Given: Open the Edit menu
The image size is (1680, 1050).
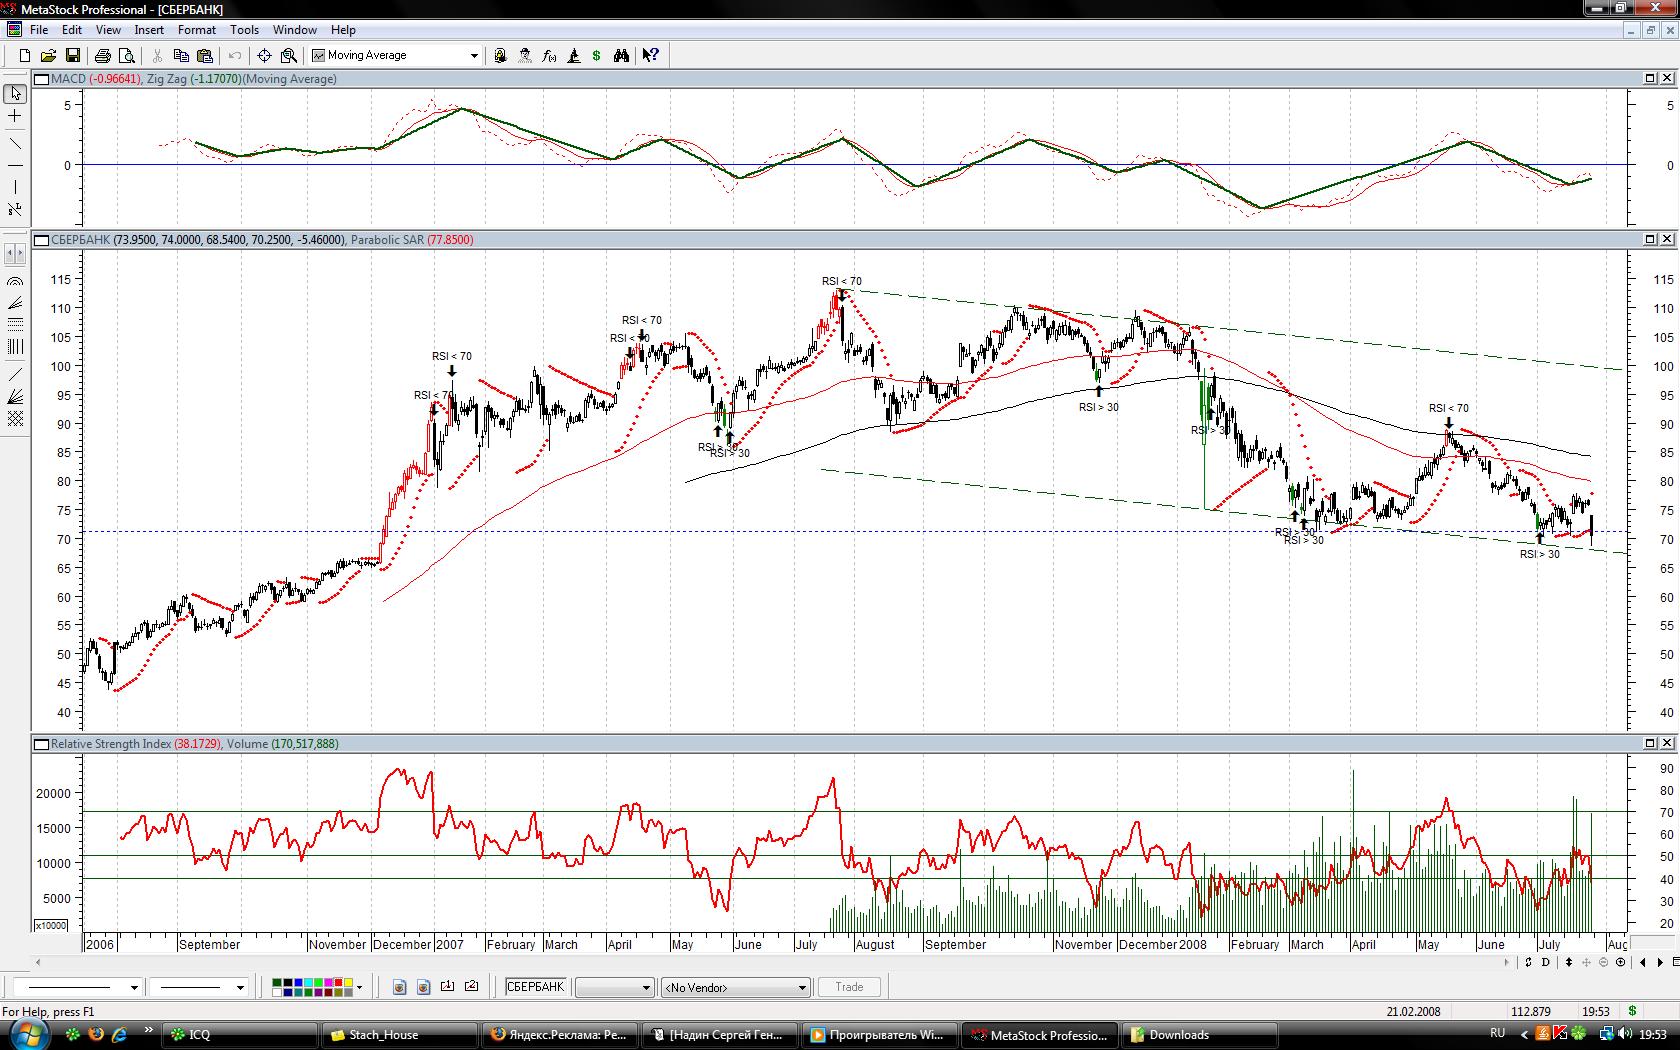Looking at the screenshot, I should [72, 30].
